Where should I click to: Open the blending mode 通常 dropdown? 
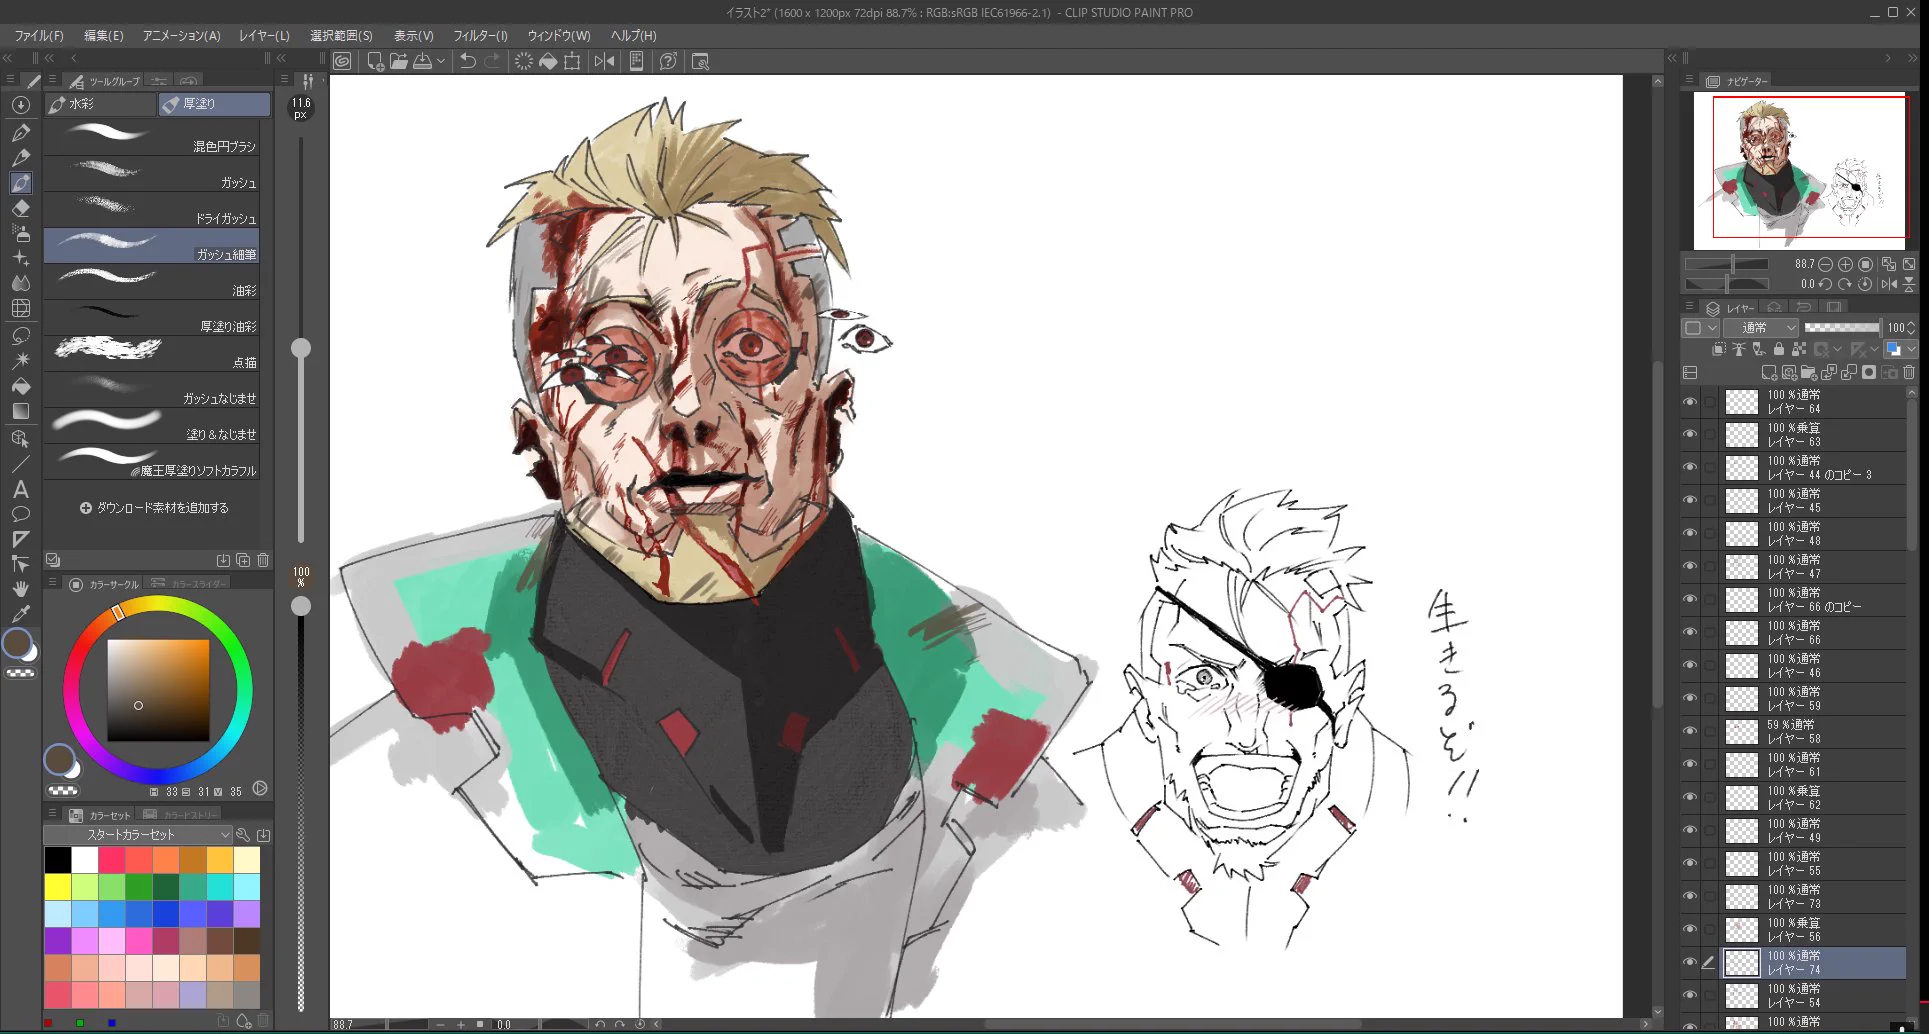(1761, 328)
